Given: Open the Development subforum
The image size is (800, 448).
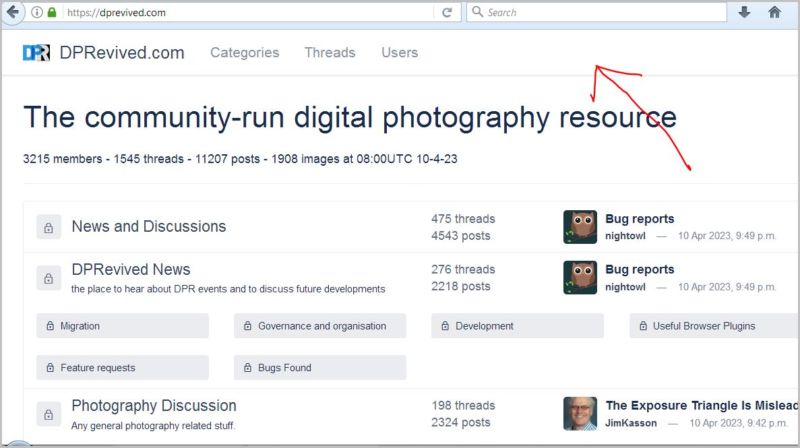Looking at the screenshot, I should click(517, 326).
